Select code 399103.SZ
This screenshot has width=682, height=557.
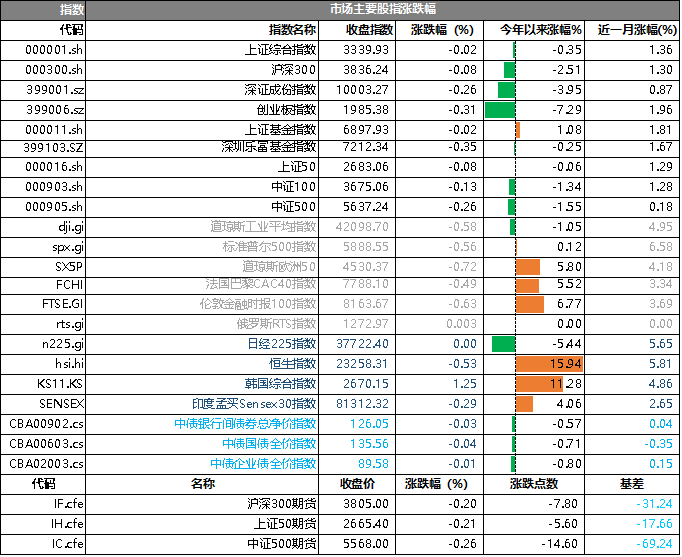53,148
